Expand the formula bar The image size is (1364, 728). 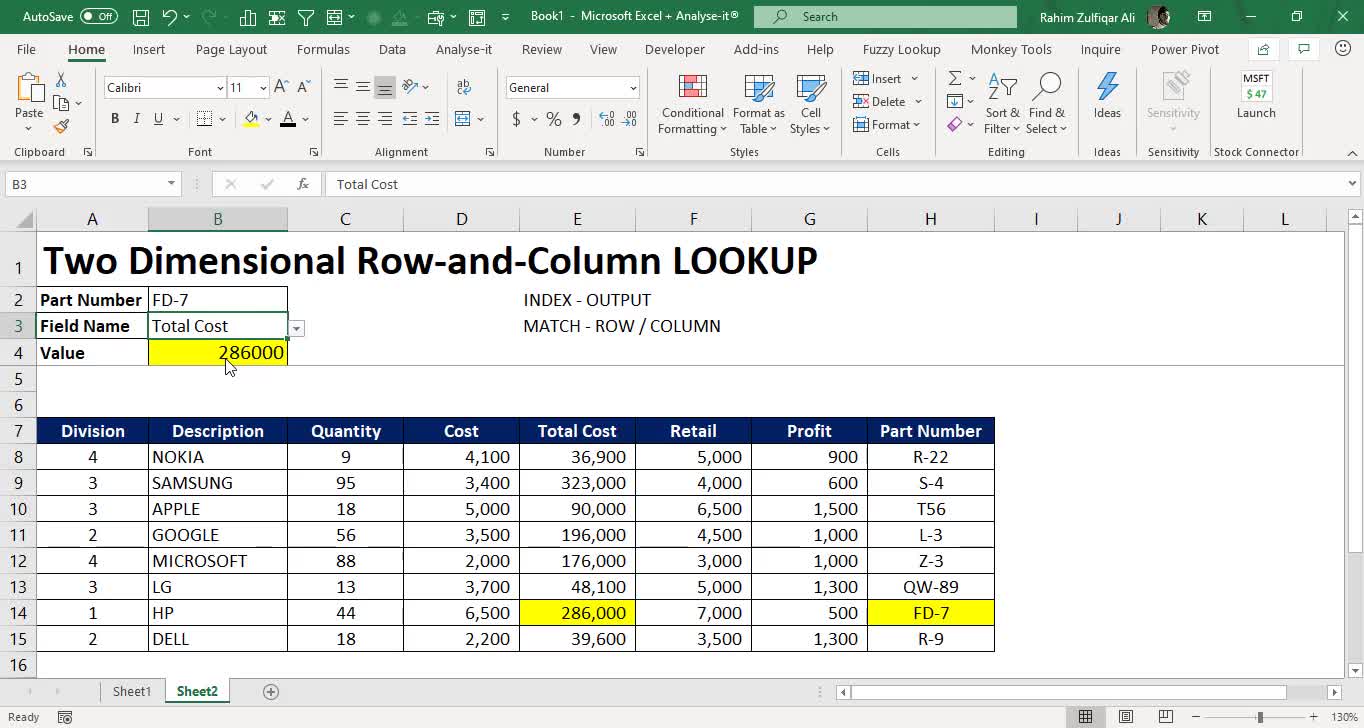(1352, 184)
